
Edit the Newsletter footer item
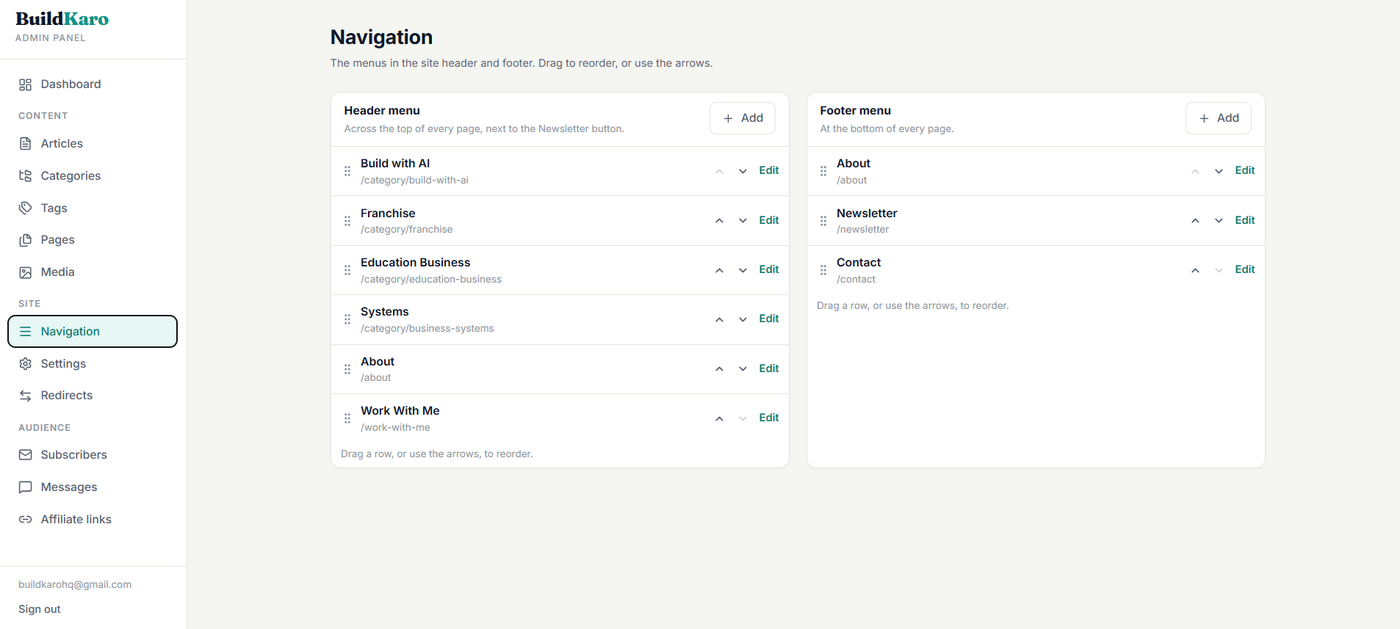[x=1244, y=221]
